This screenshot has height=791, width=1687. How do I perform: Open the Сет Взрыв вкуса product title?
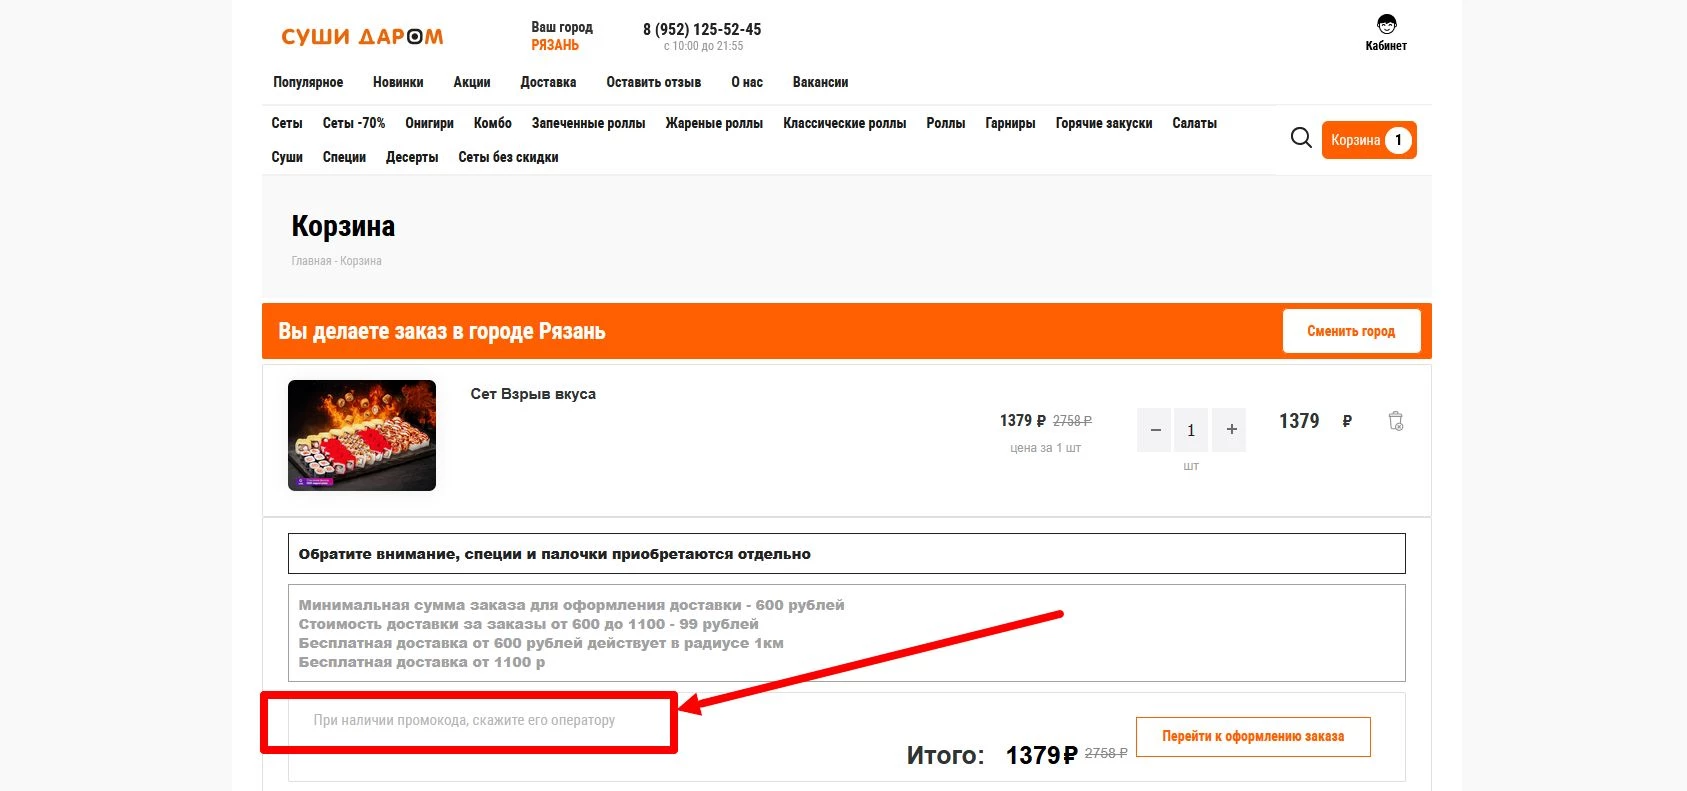click(x=533, y=394)
